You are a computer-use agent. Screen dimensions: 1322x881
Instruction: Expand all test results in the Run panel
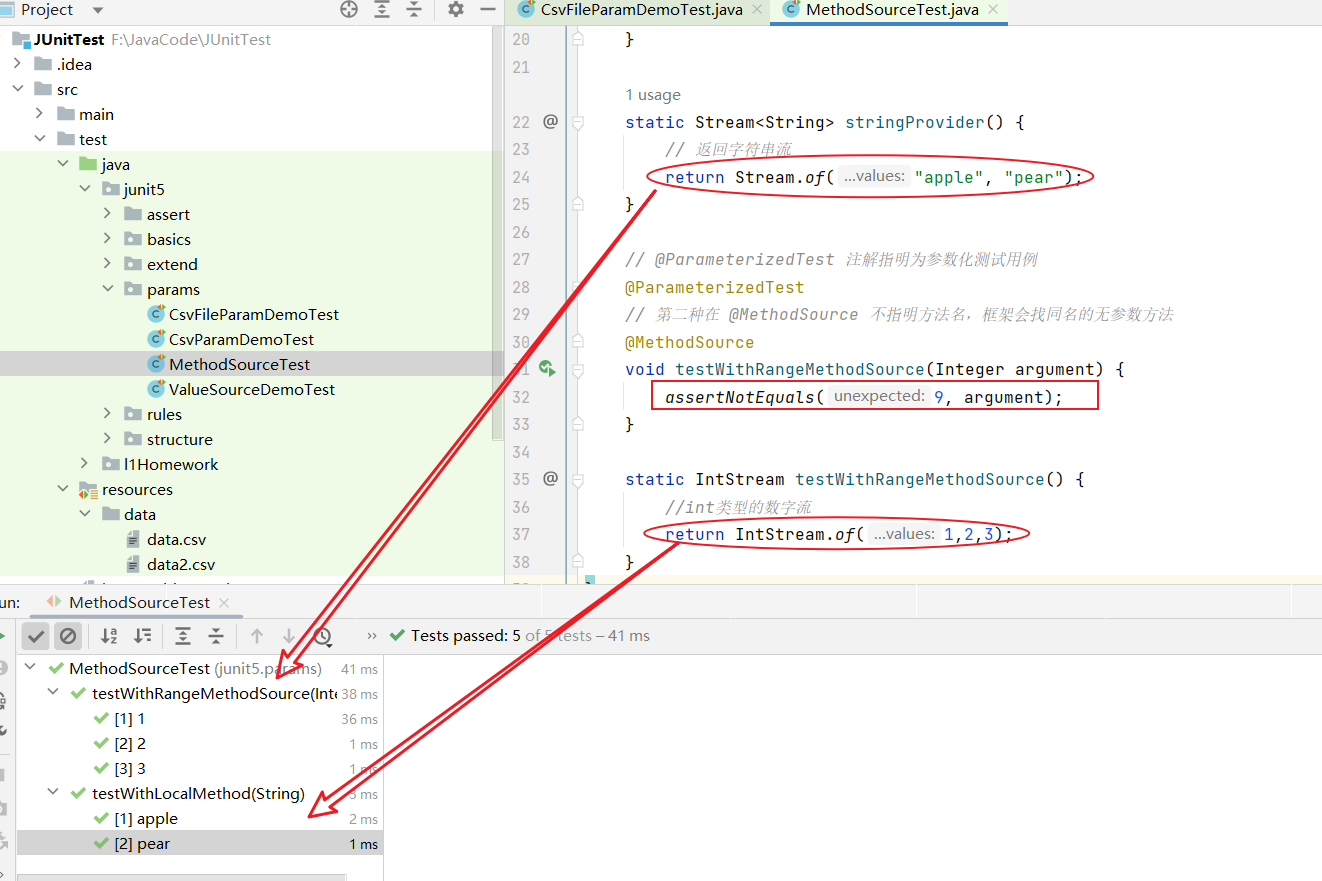pyautogui.click(x=183, y=636)
